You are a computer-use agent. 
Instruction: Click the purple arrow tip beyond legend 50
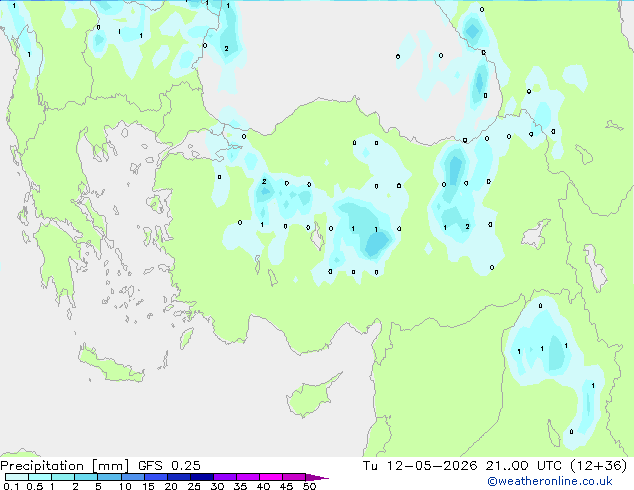coord(317,477)
